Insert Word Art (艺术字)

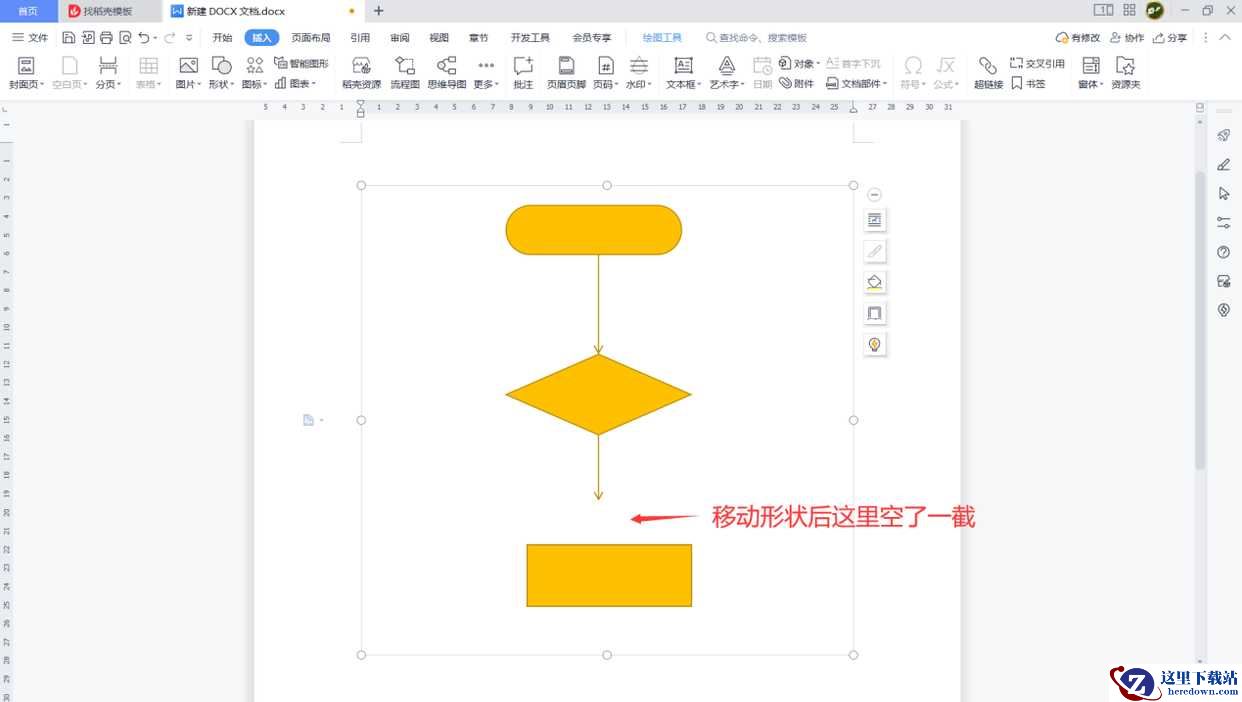[x=727, y=73]
